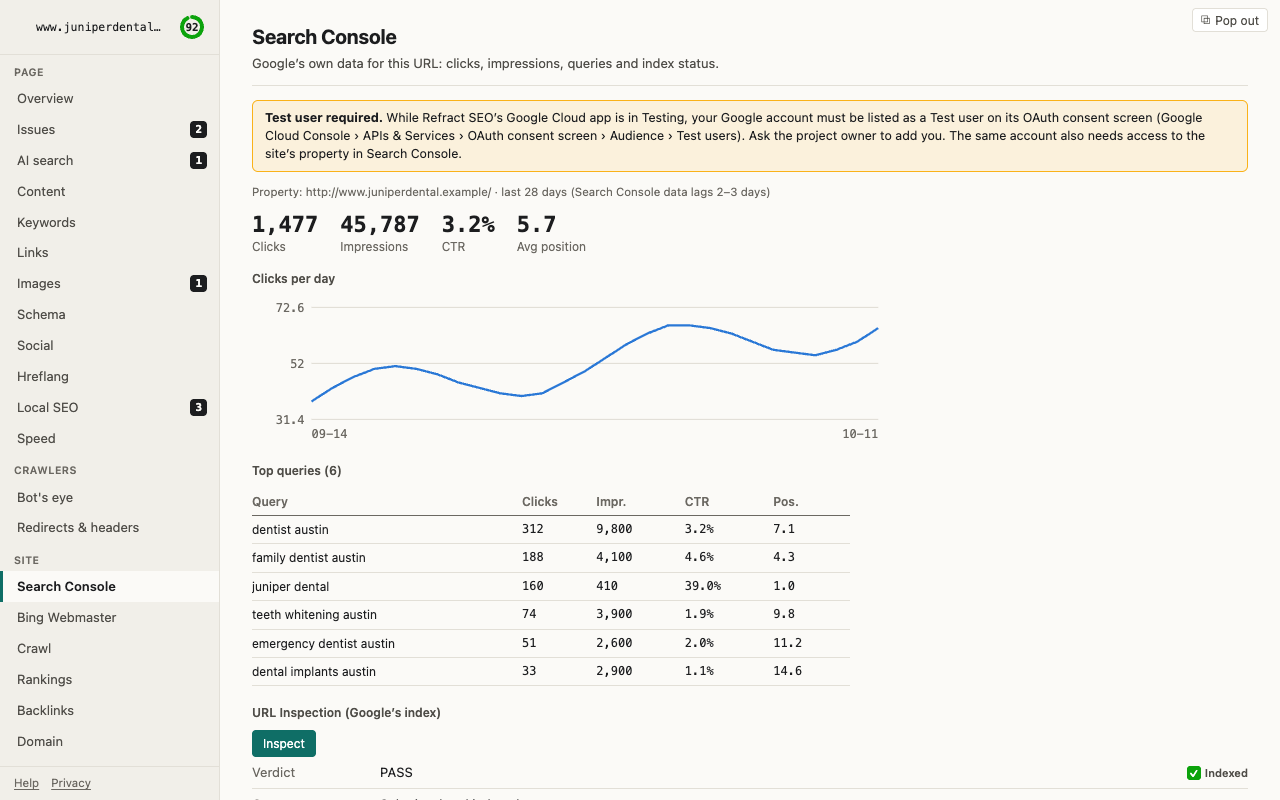Open Domain page

[x=110, y=741]
